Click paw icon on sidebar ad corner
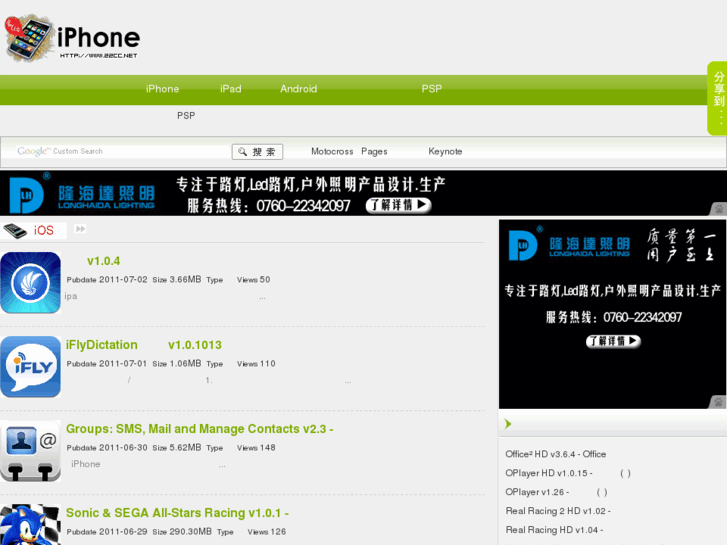The image size is (727, 545). coord(718,402)
